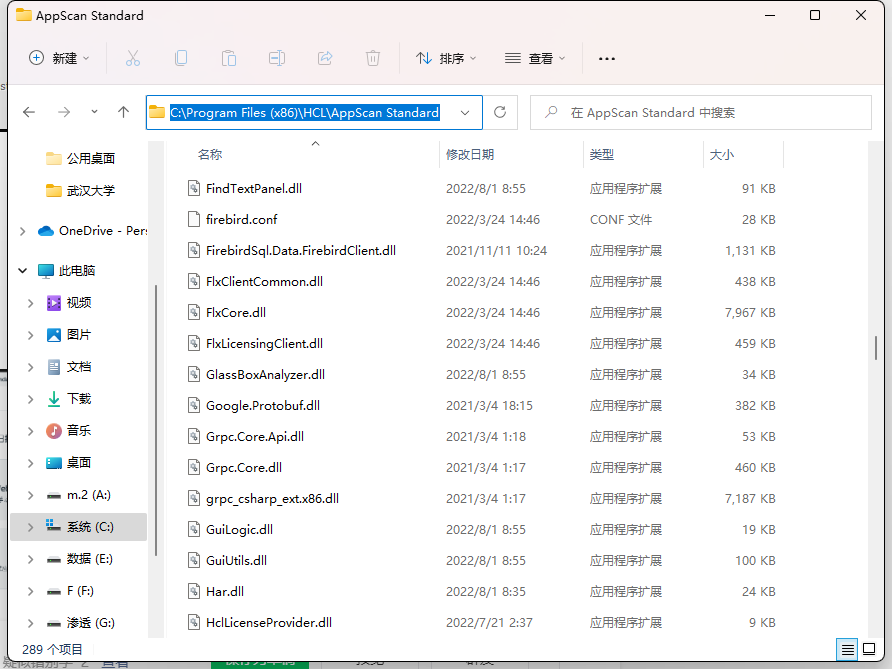Image resolution: width=892 pixels, height=669 pixels.
Task: Open the 查看 (View) dropdown
Action: 535,58
